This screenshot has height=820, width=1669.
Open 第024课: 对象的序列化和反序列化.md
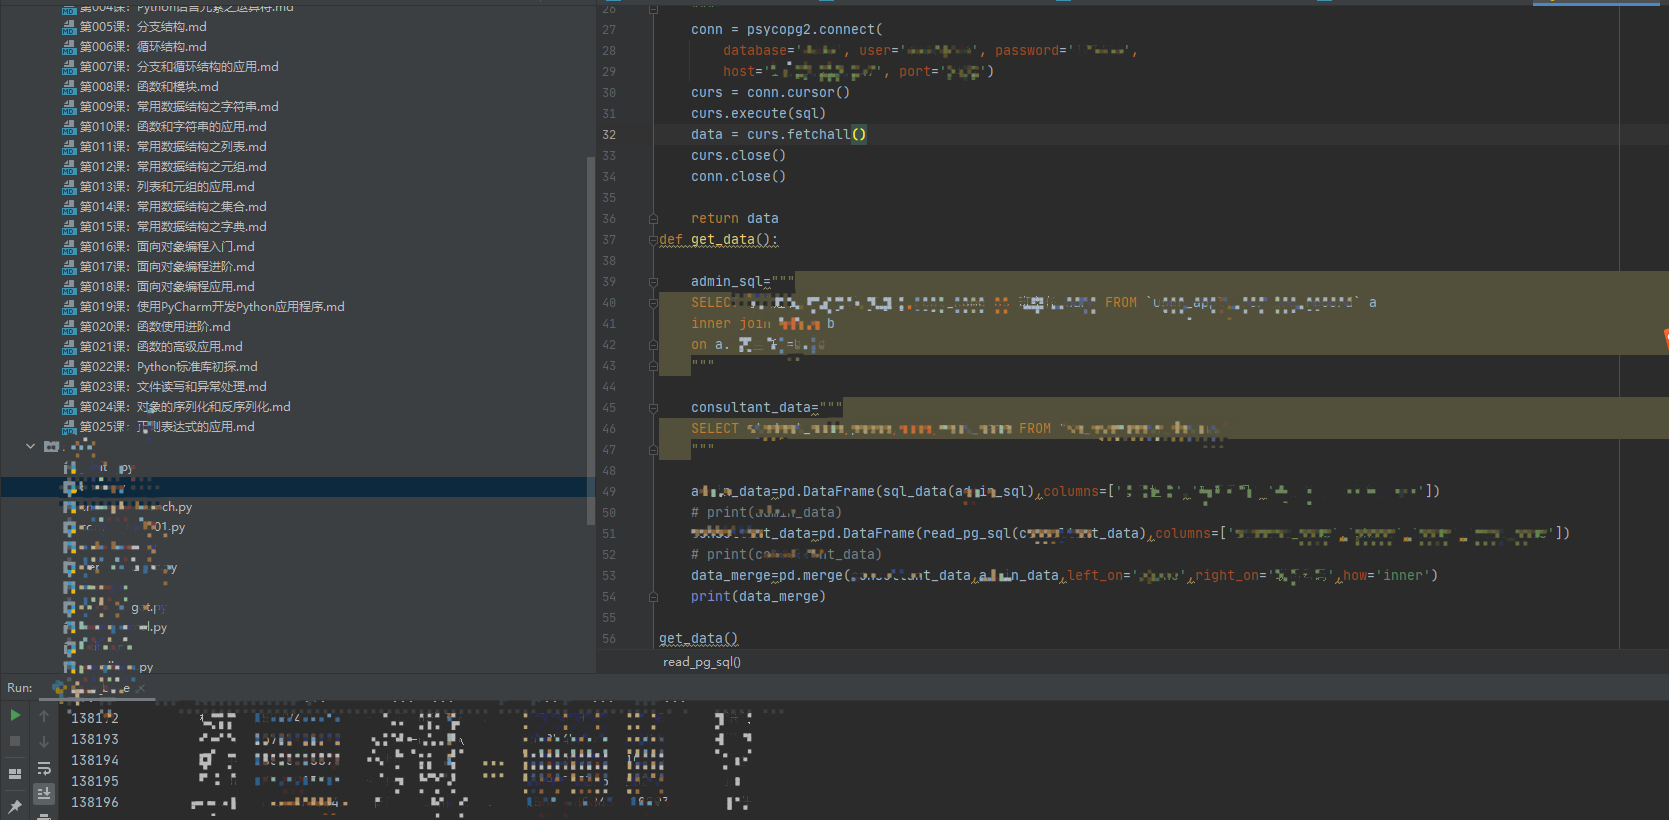185,407
